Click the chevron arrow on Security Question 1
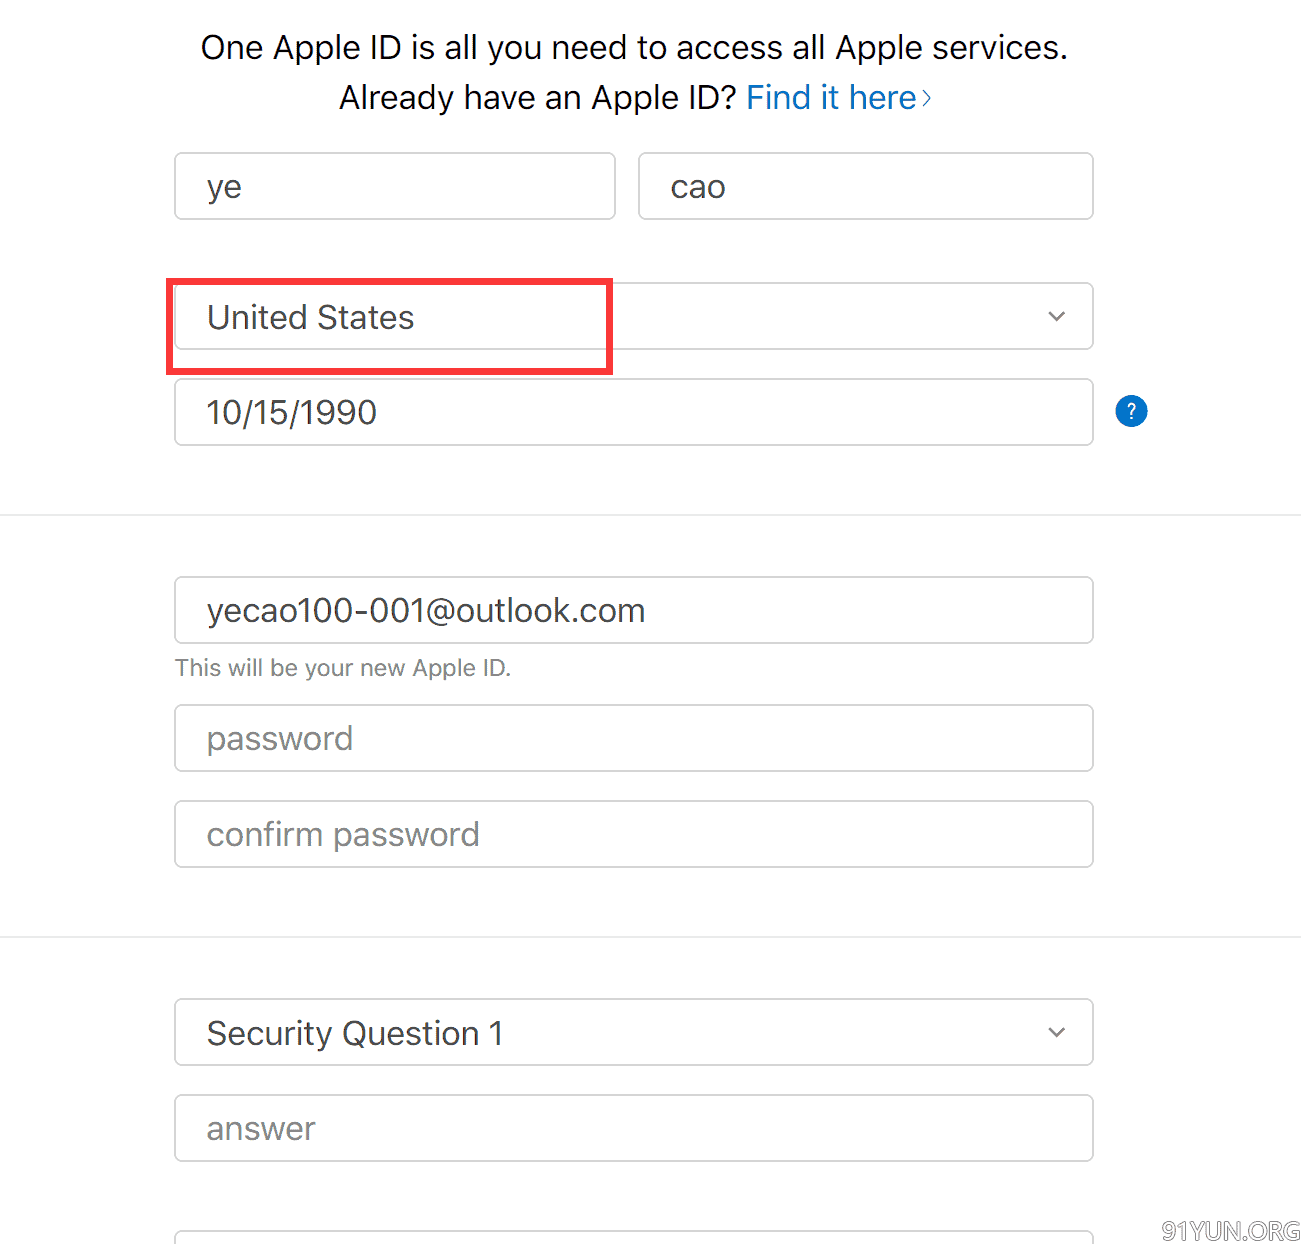The height and width of the screenshot is (1244, 1301). coord(1056,1032)
